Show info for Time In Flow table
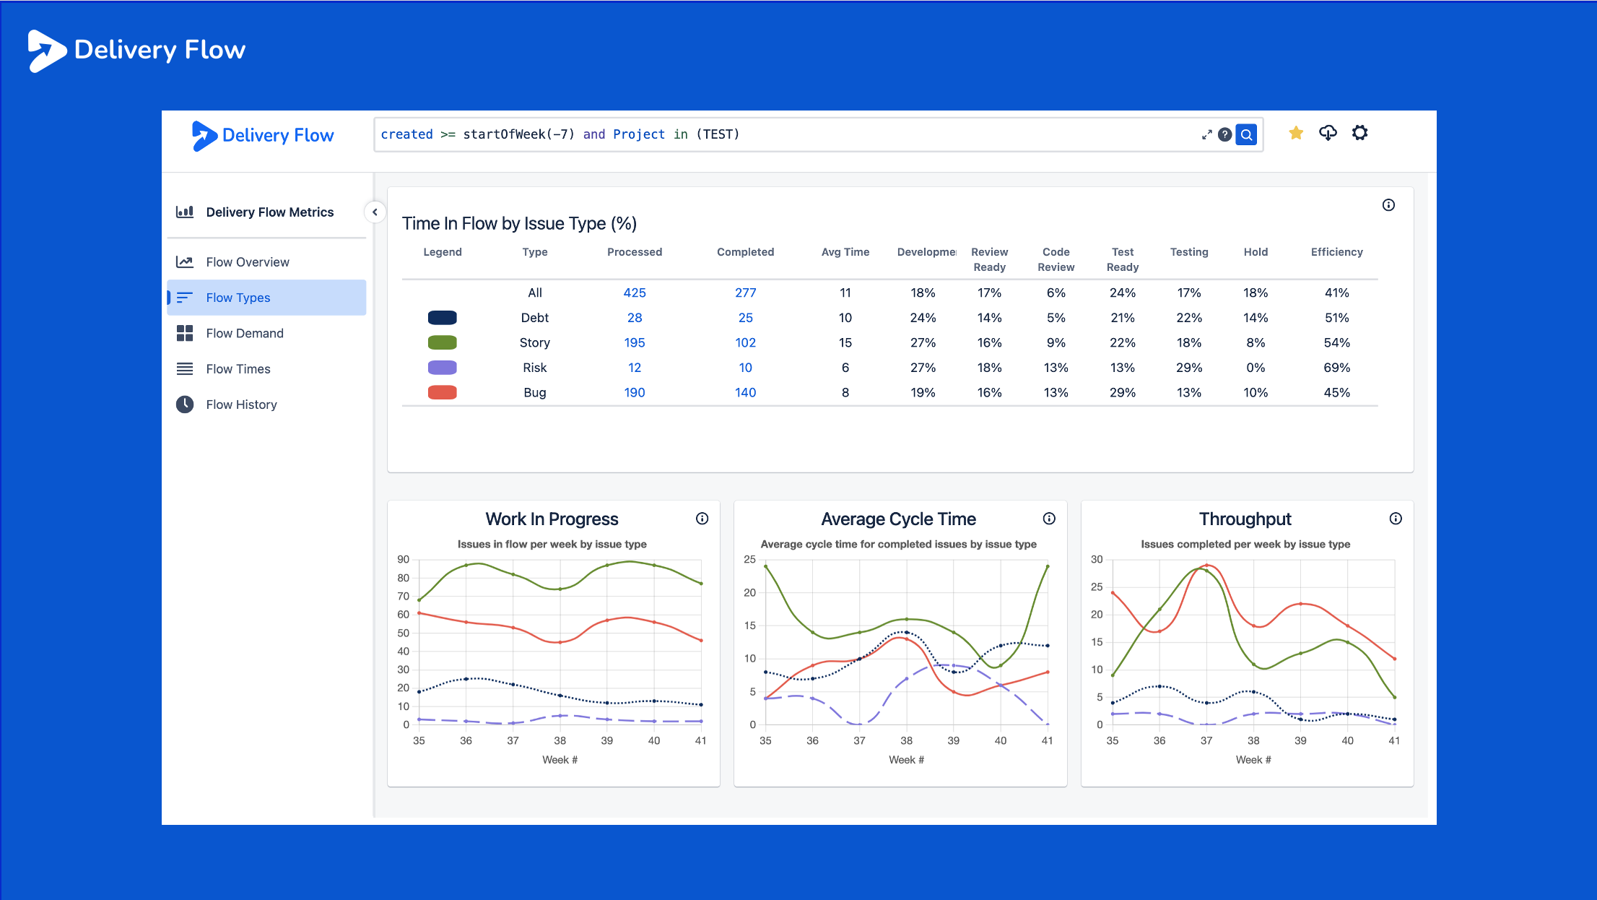The height and width of the screenshot is (900, 1597). coord(1389,205)
